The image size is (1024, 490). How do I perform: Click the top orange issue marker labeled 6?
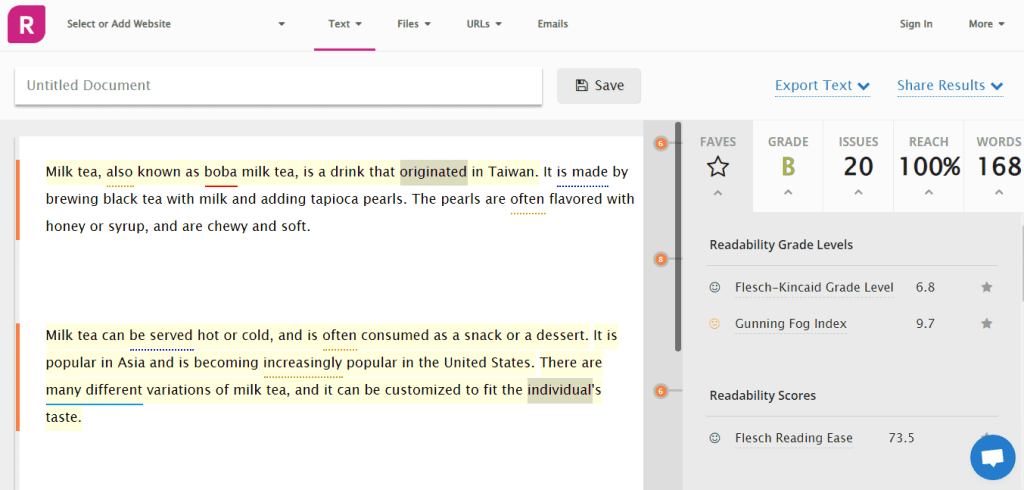coord(660,144)
